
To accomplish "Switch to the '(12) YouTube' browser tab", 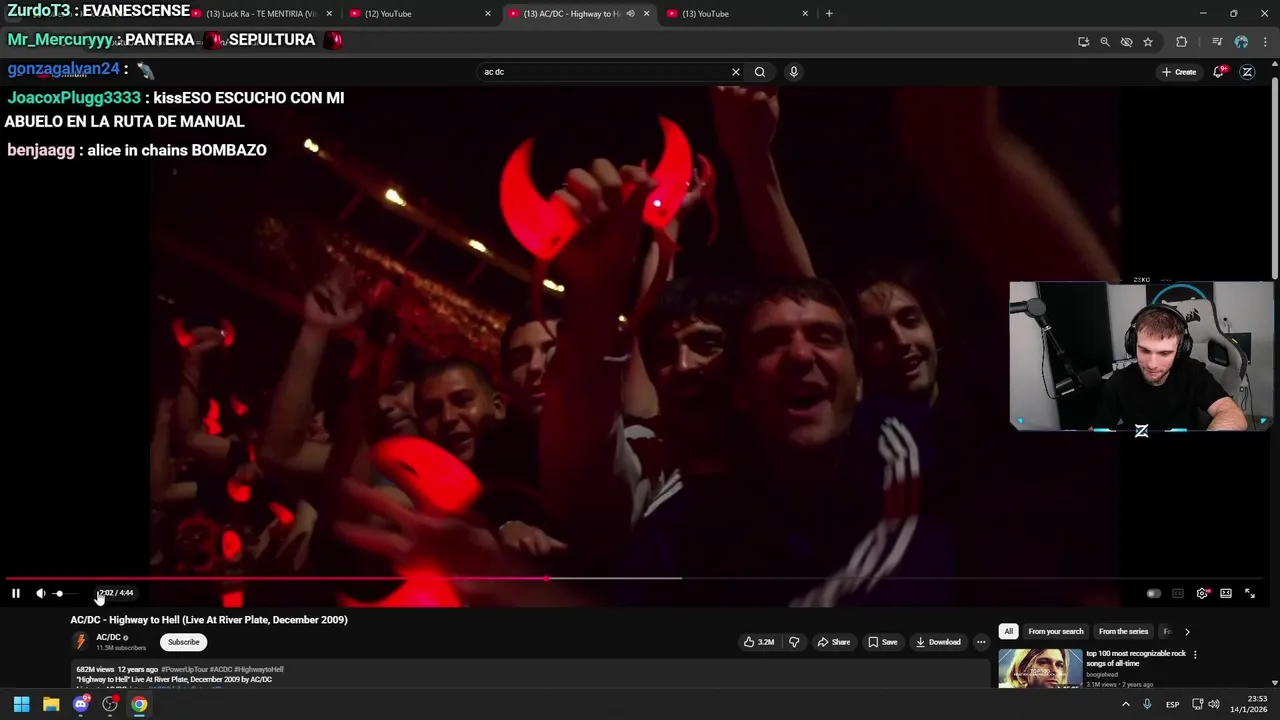I will coord(418,14).
